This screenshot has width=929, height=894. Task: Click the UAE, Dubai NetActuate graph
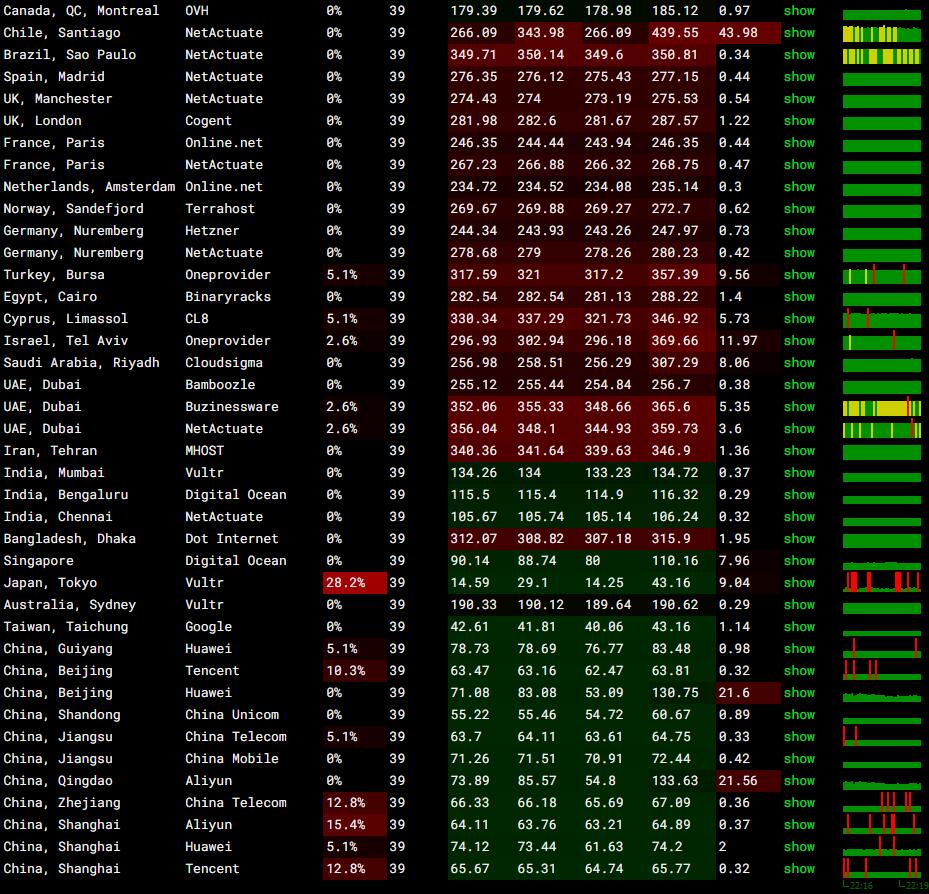click(x=881, y=429)
